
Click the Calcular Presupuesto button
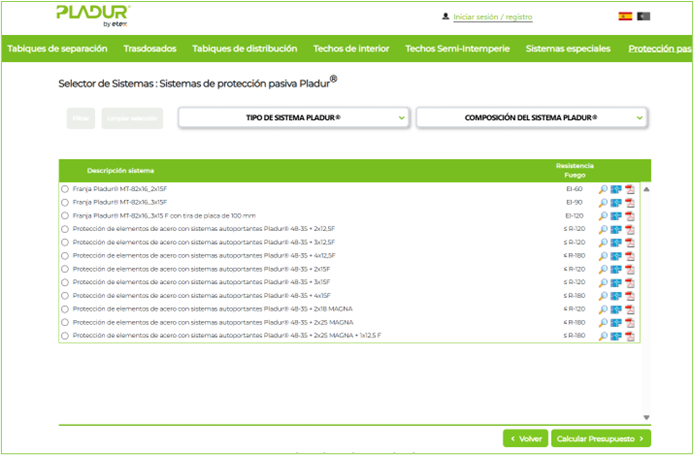[602, 438]
